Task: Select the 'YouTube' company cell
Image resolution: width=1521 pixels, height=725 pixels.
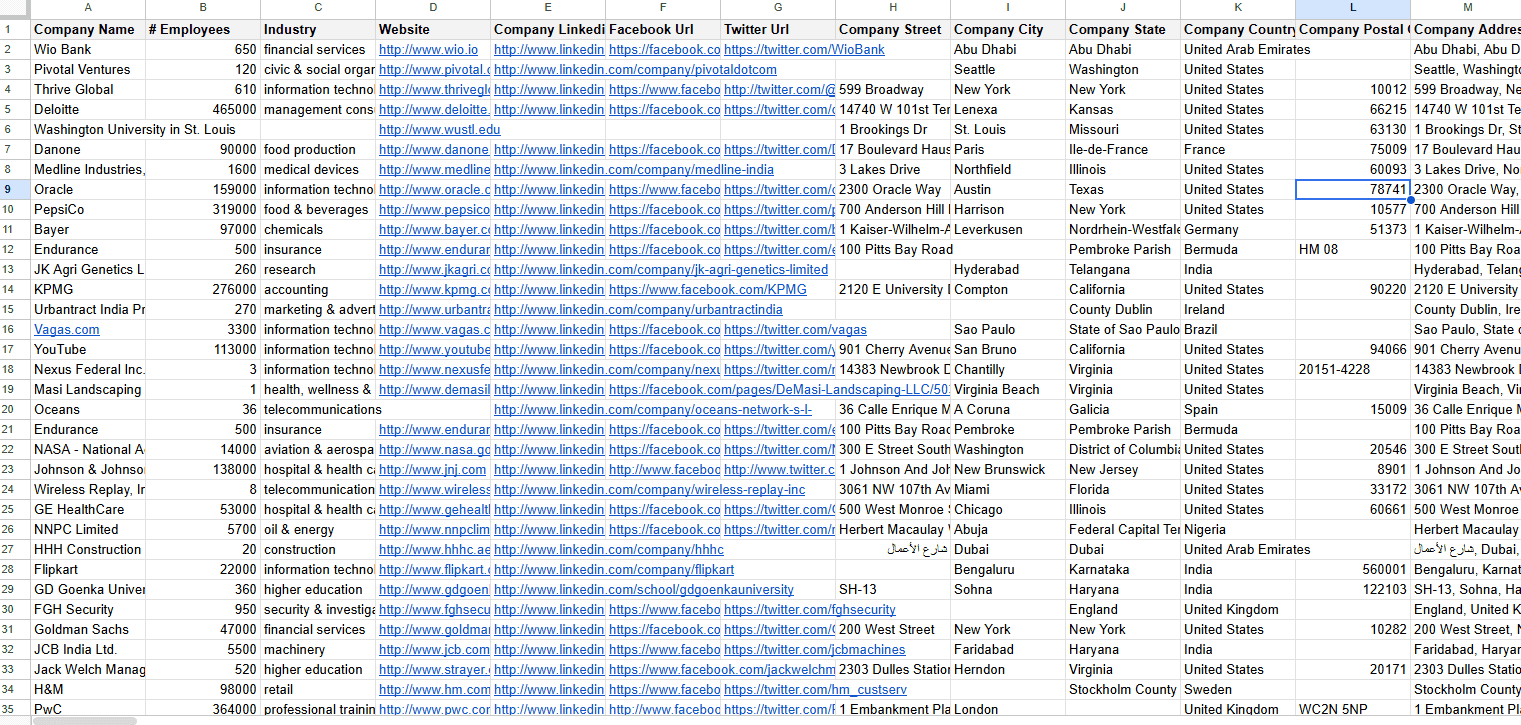Action: click(x=88, y=349)
